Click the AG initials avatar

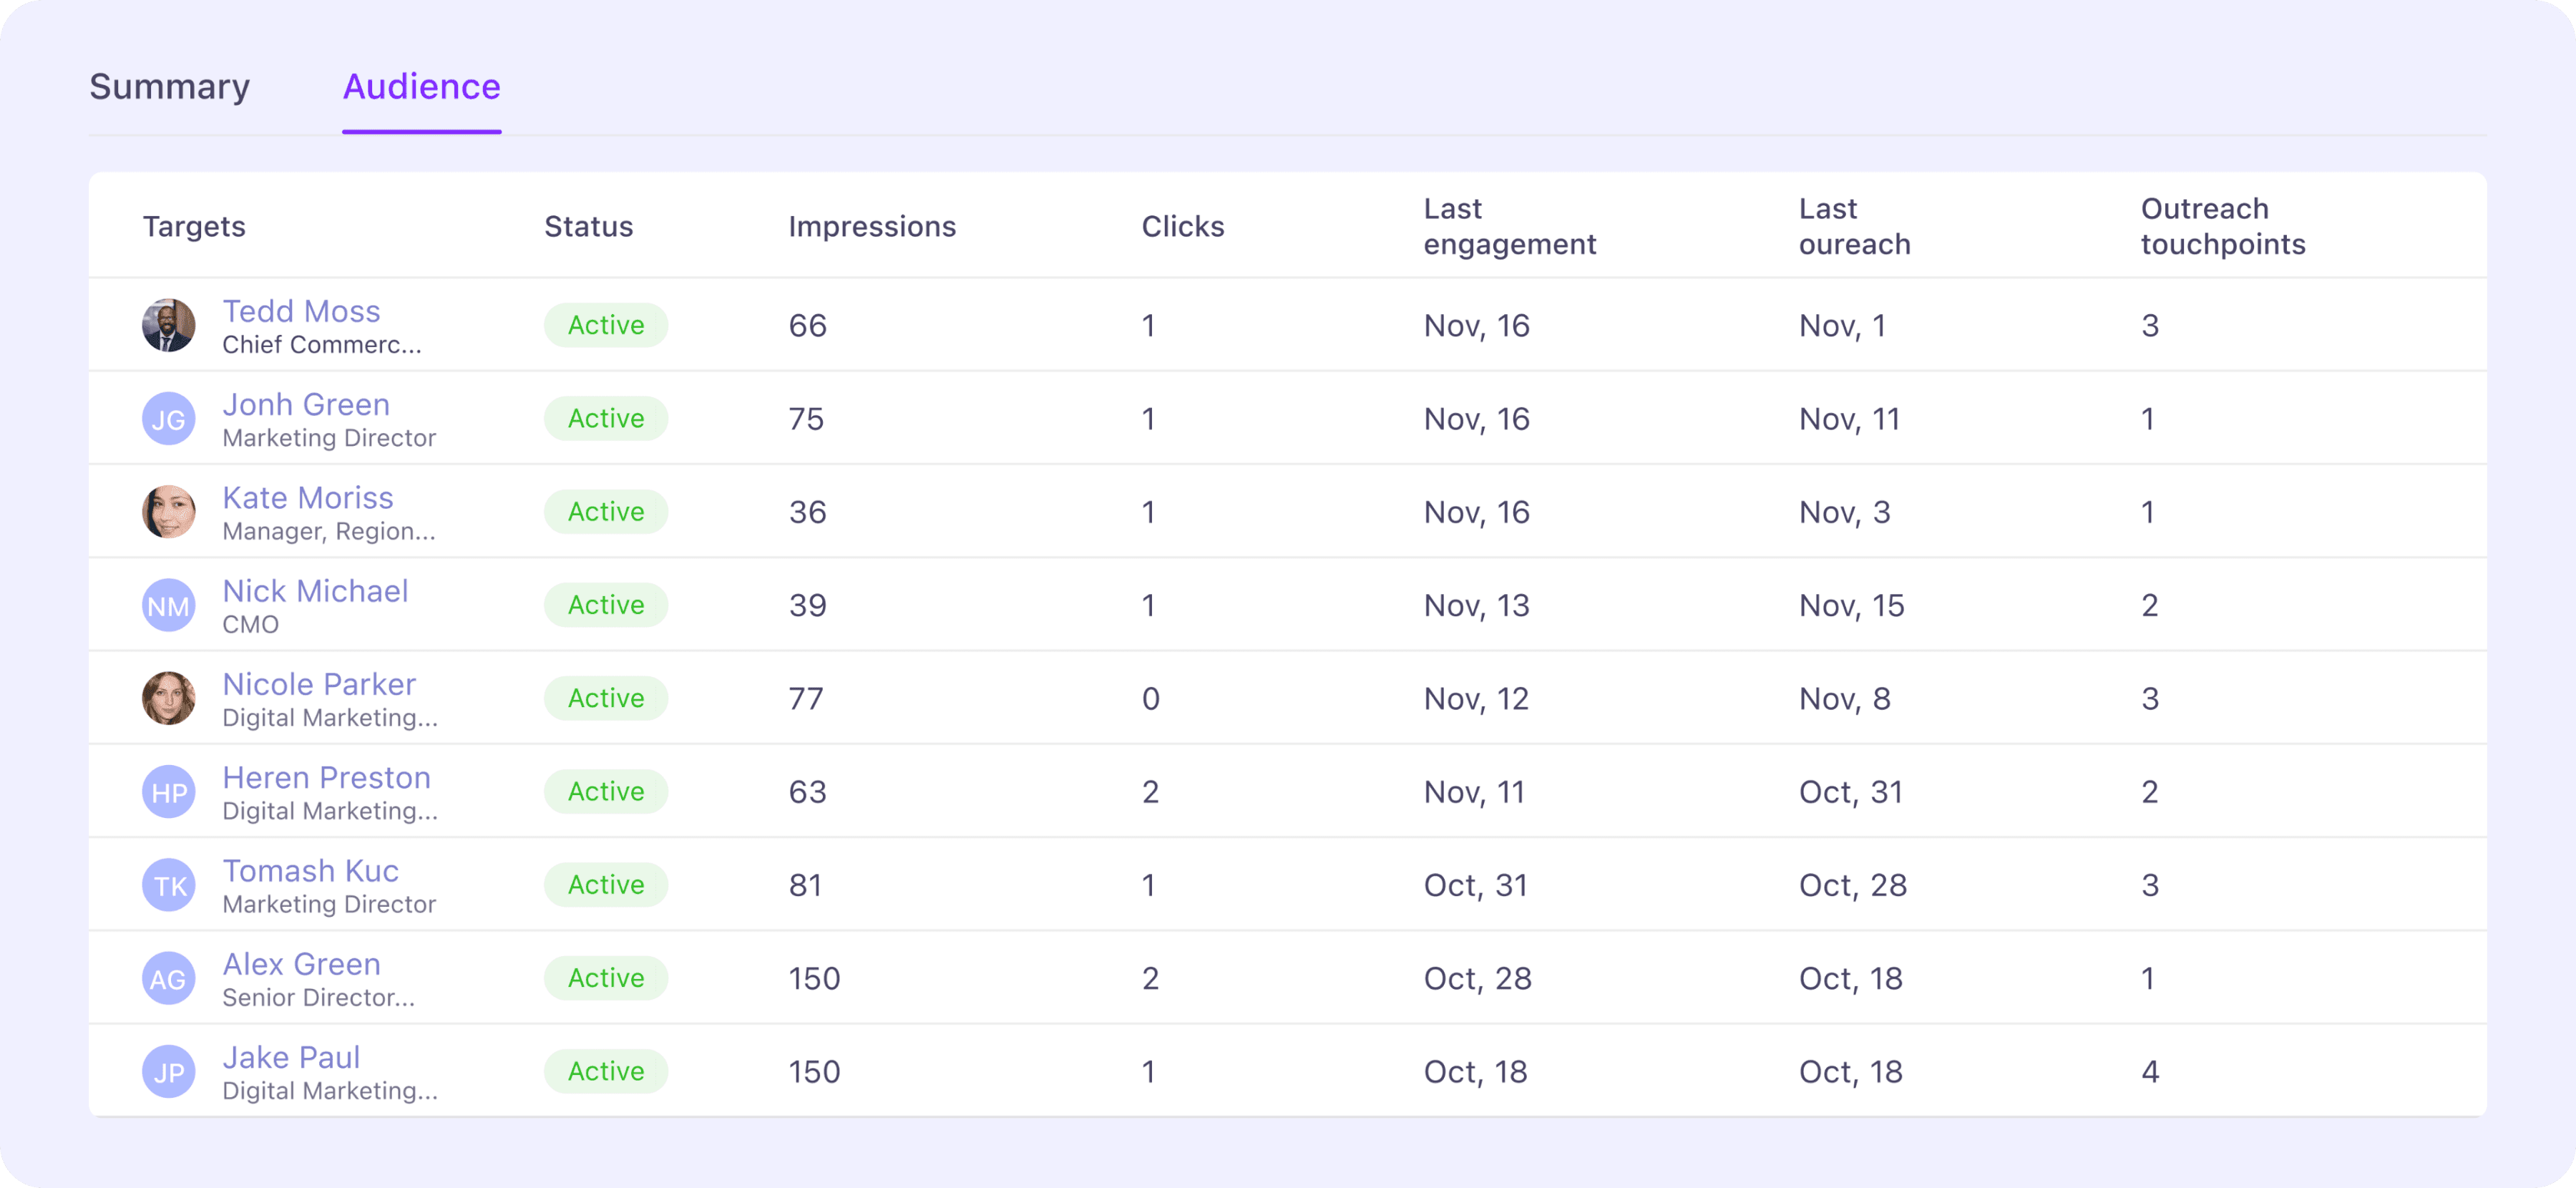click(x=168, y=978)
